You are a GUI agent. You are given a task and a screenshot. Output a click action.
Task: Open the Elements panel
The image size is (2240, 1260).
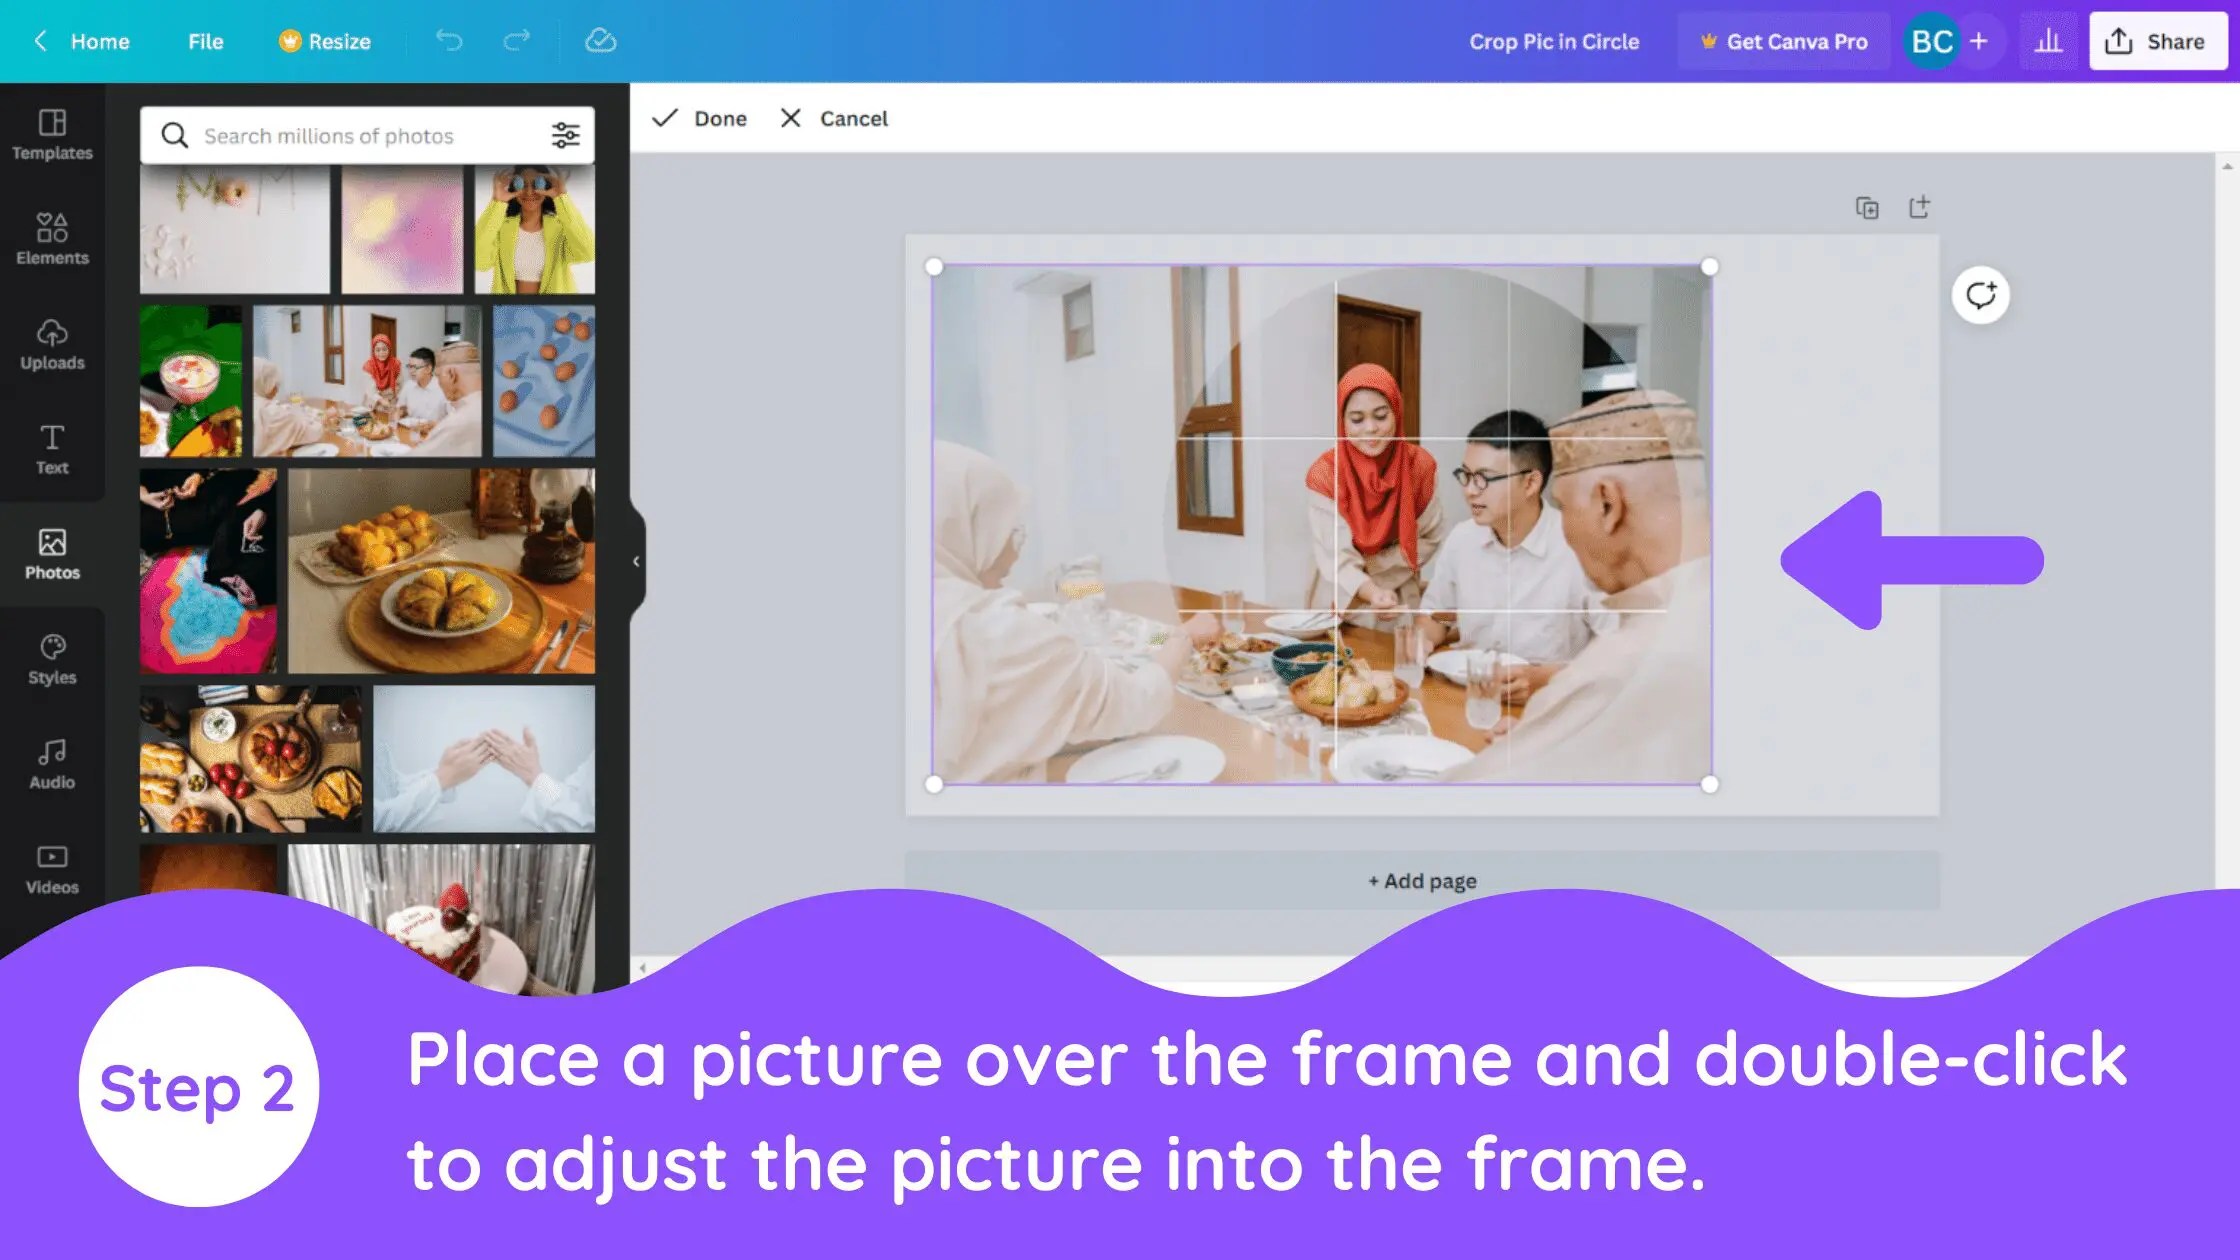point(51,240)
